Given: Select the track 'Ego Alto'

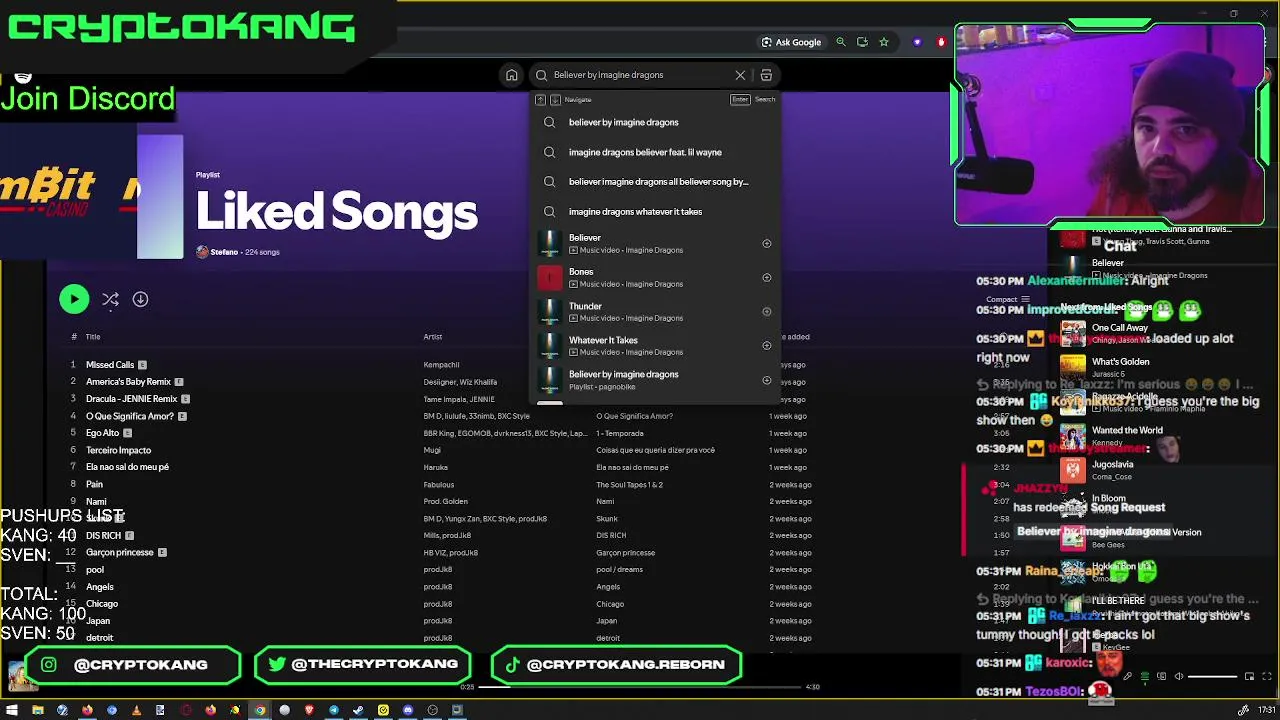Looking at the screenshot, I should (x=102, y=433).
